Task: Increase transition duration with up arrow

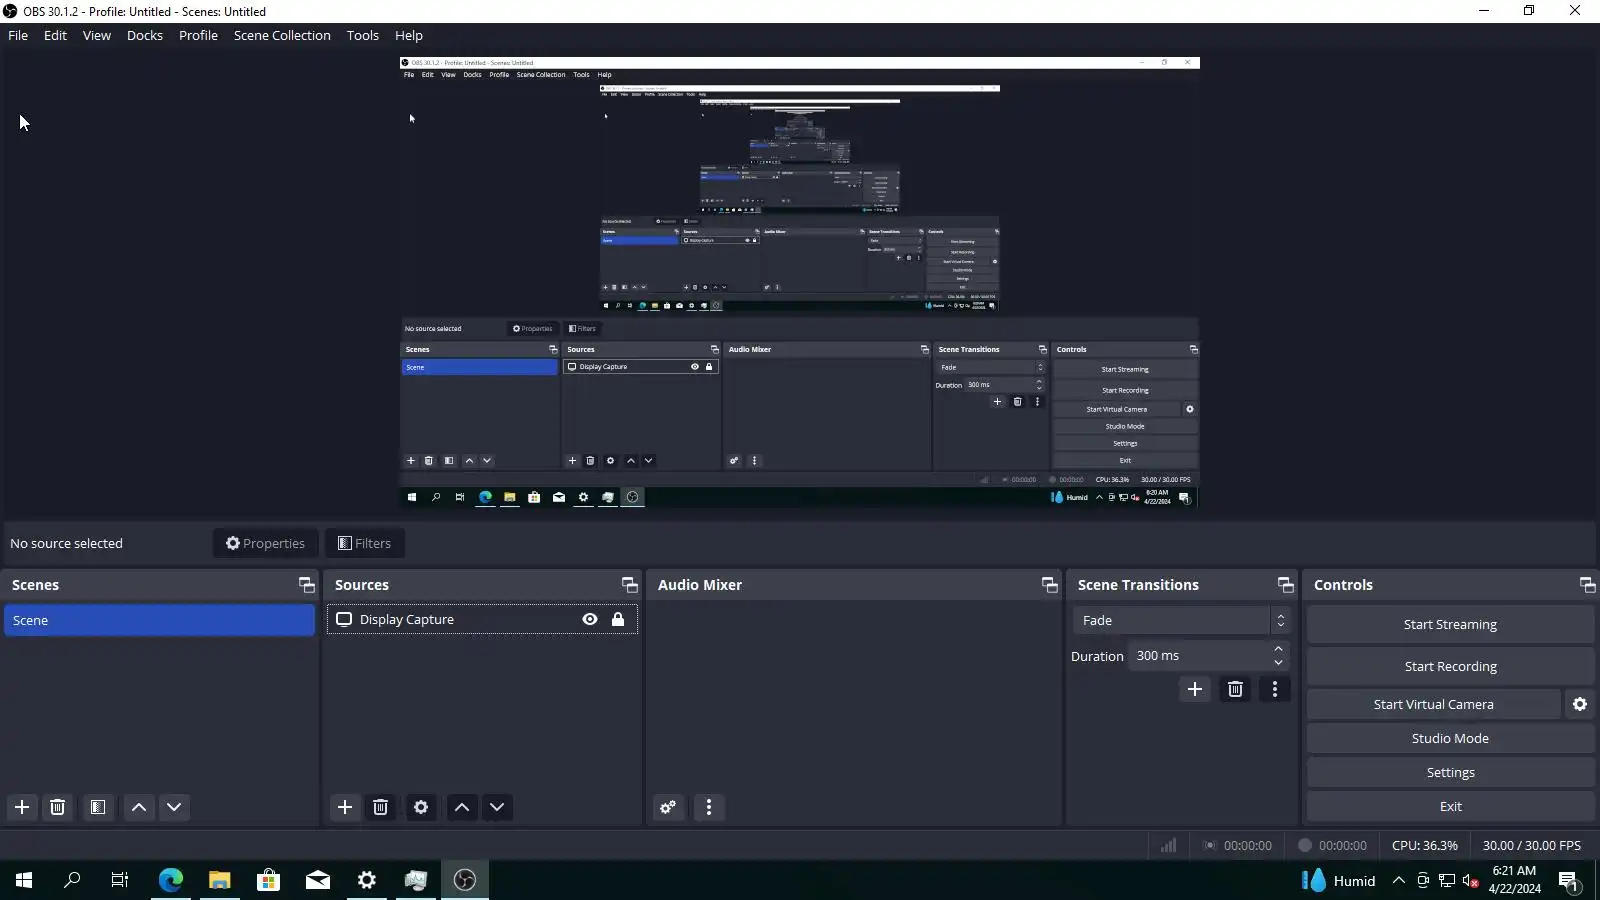Action: 1278,649
